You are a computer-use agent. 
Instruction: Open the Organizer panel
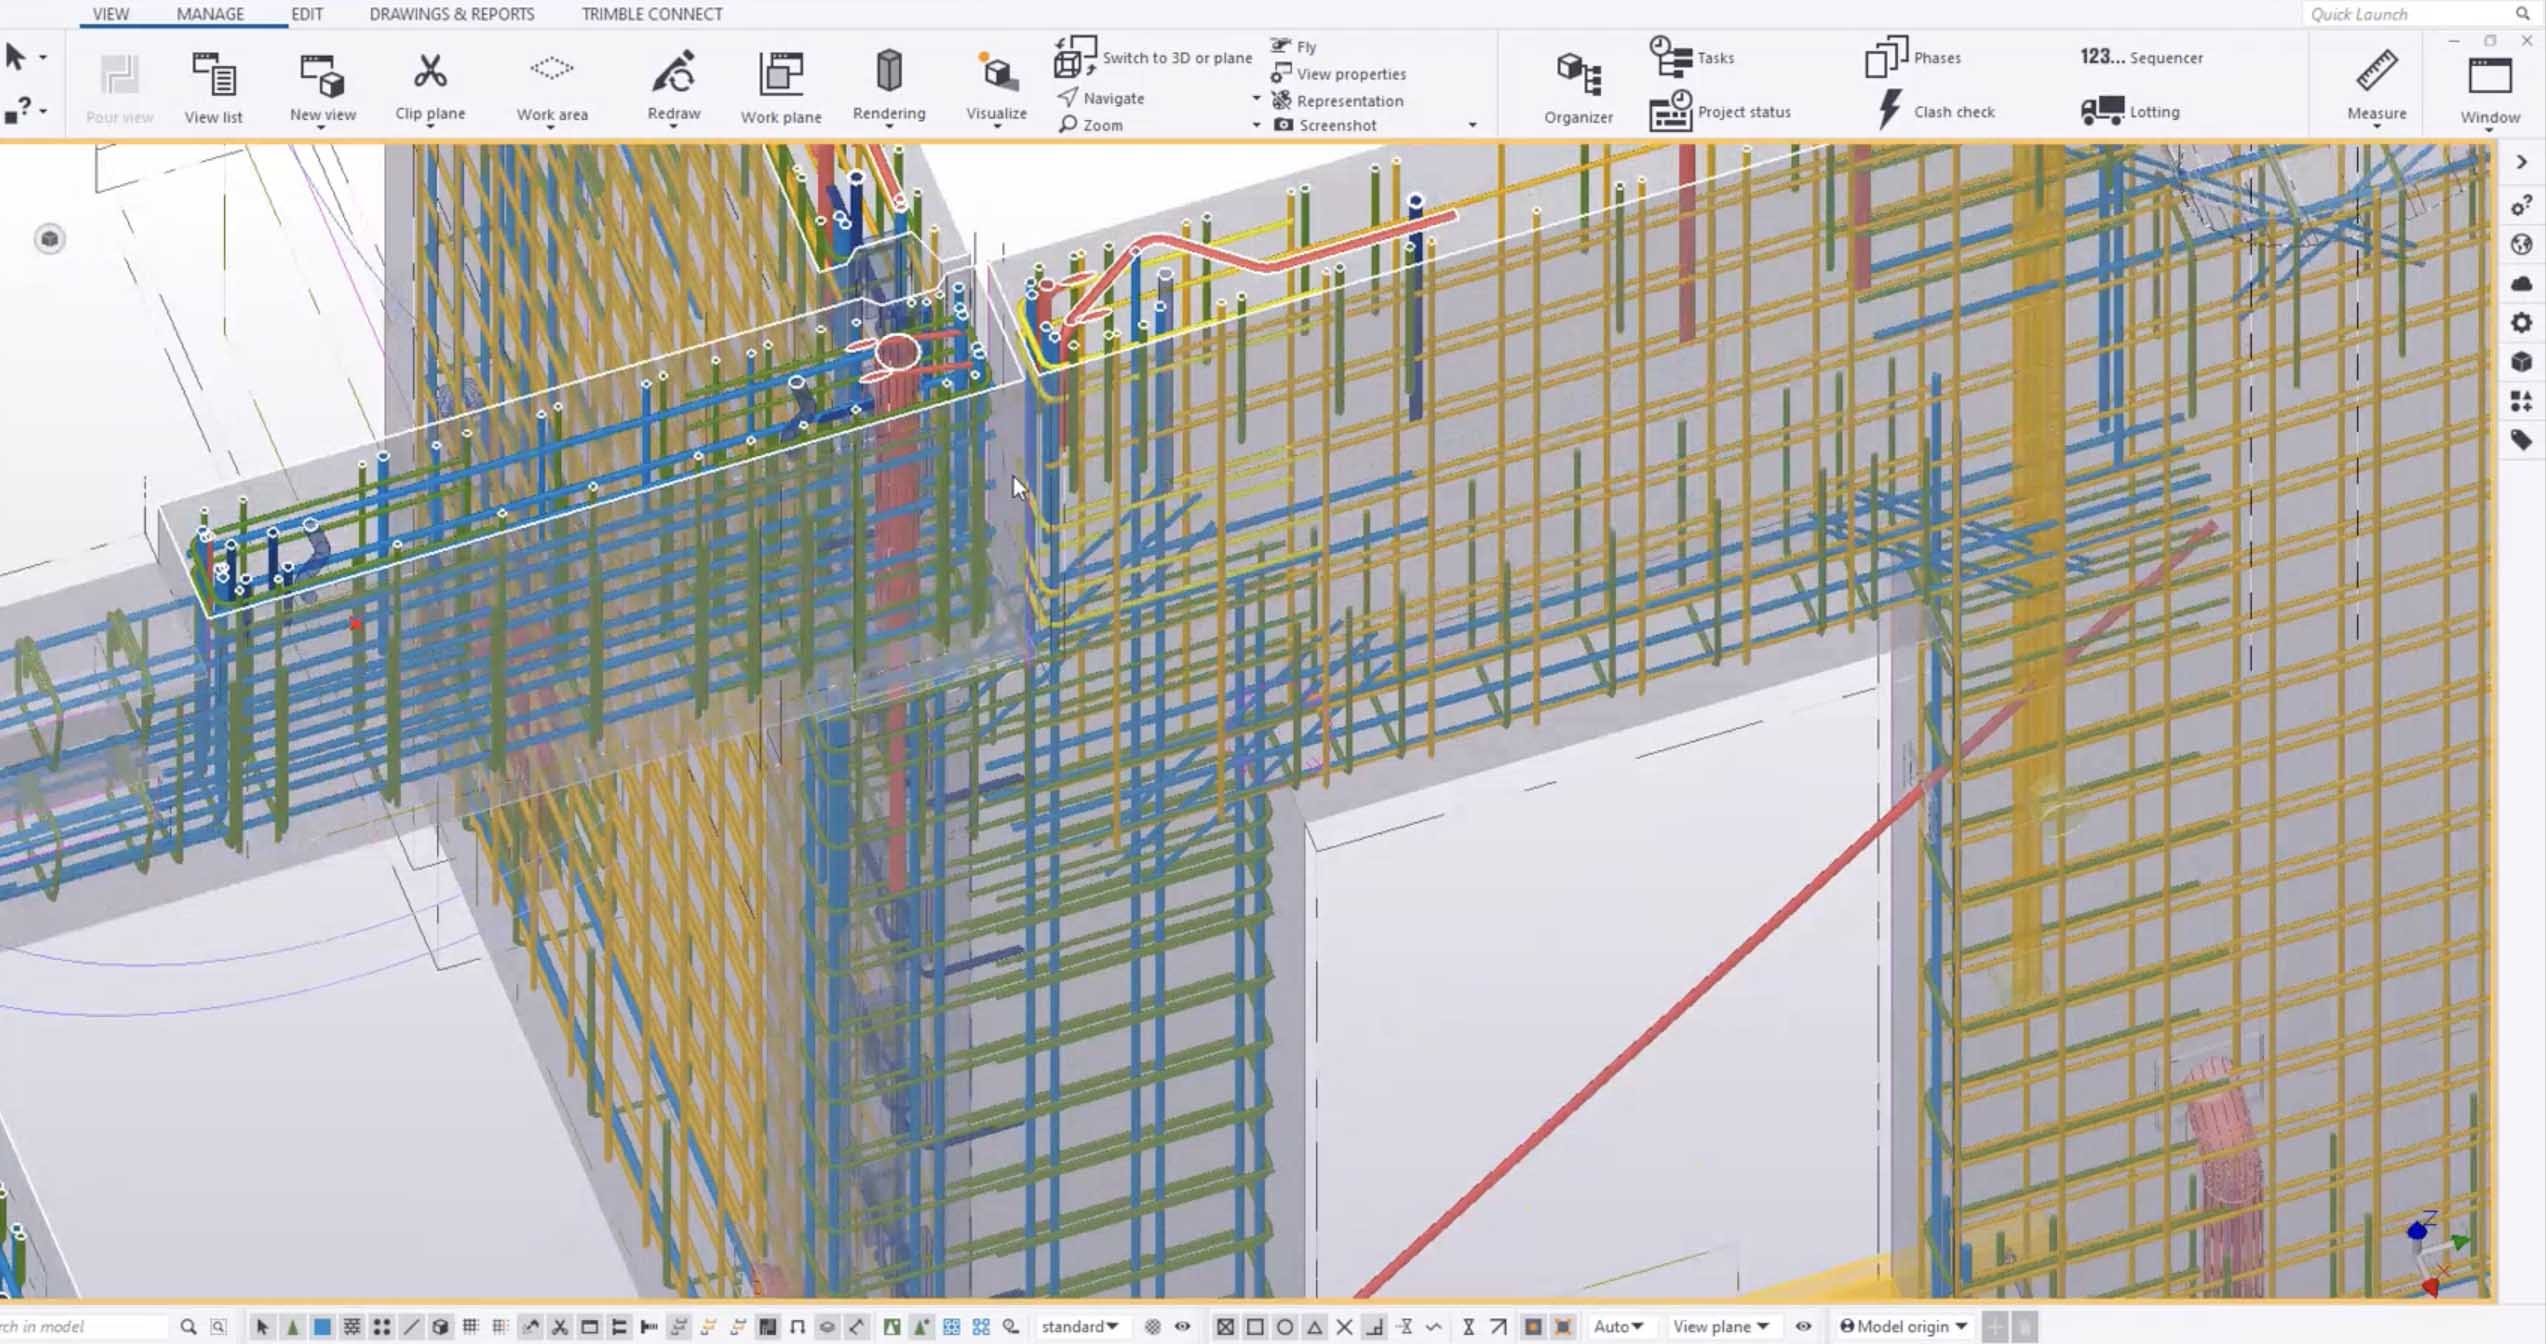[x=1577, y=88]
